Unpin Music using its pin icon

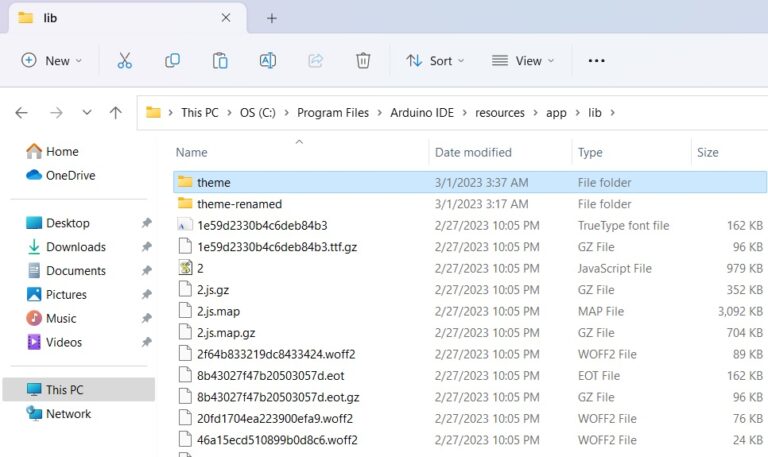click(146, 318)
